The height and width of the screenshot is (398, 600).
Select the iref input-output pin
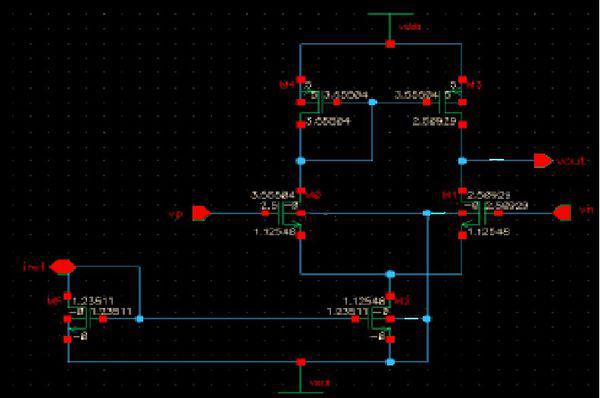(63, 267)
